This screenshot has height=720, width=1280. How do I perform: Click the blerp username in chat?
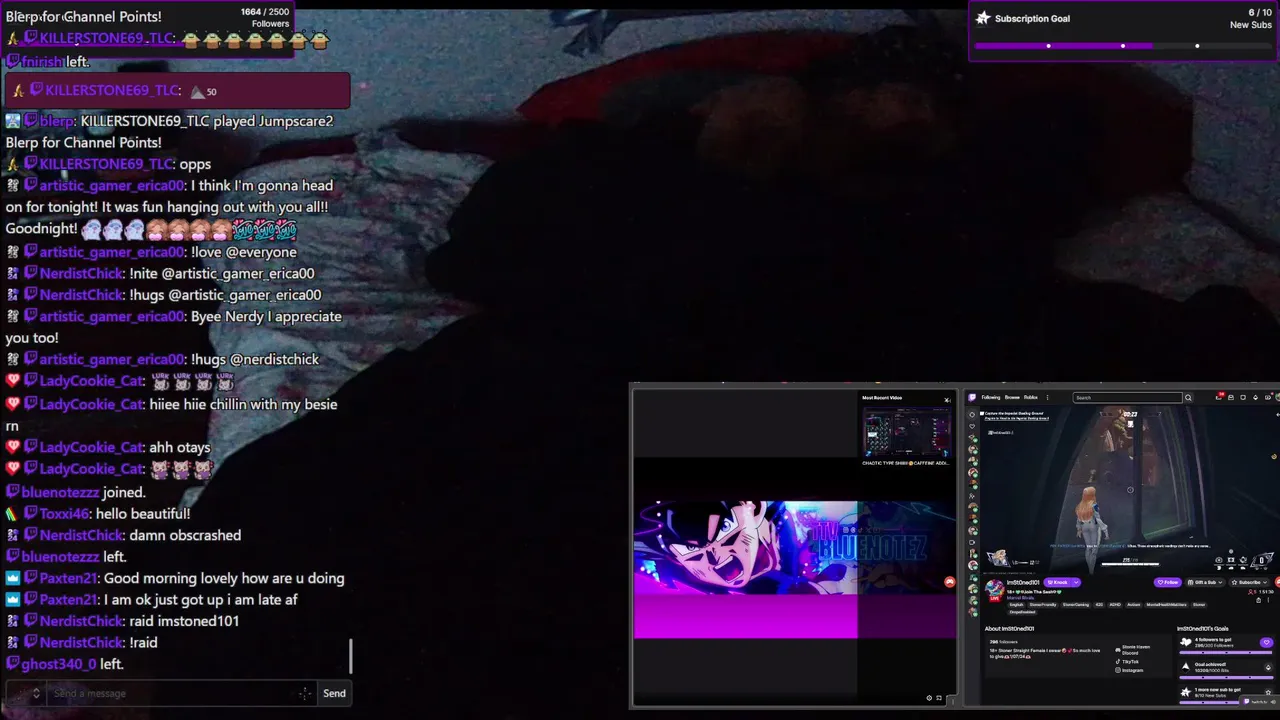[57, 121]
